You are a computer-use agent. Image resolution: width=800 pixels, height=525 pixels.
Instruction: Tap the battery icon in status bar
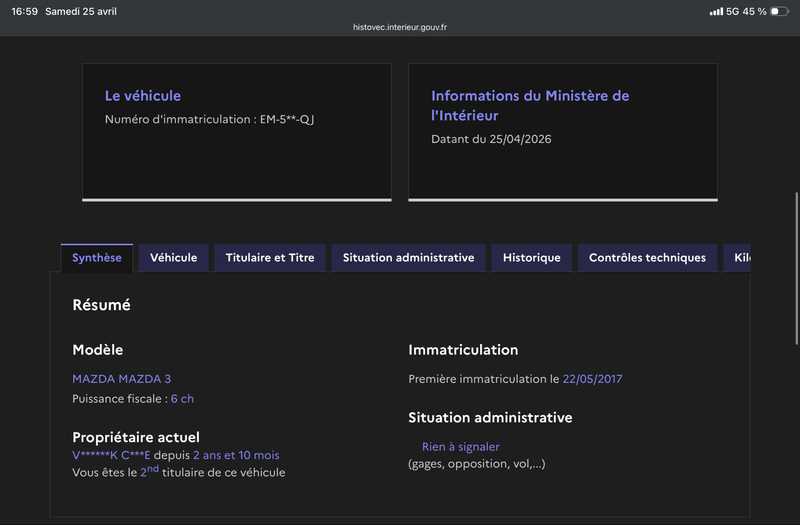point(779,11)
